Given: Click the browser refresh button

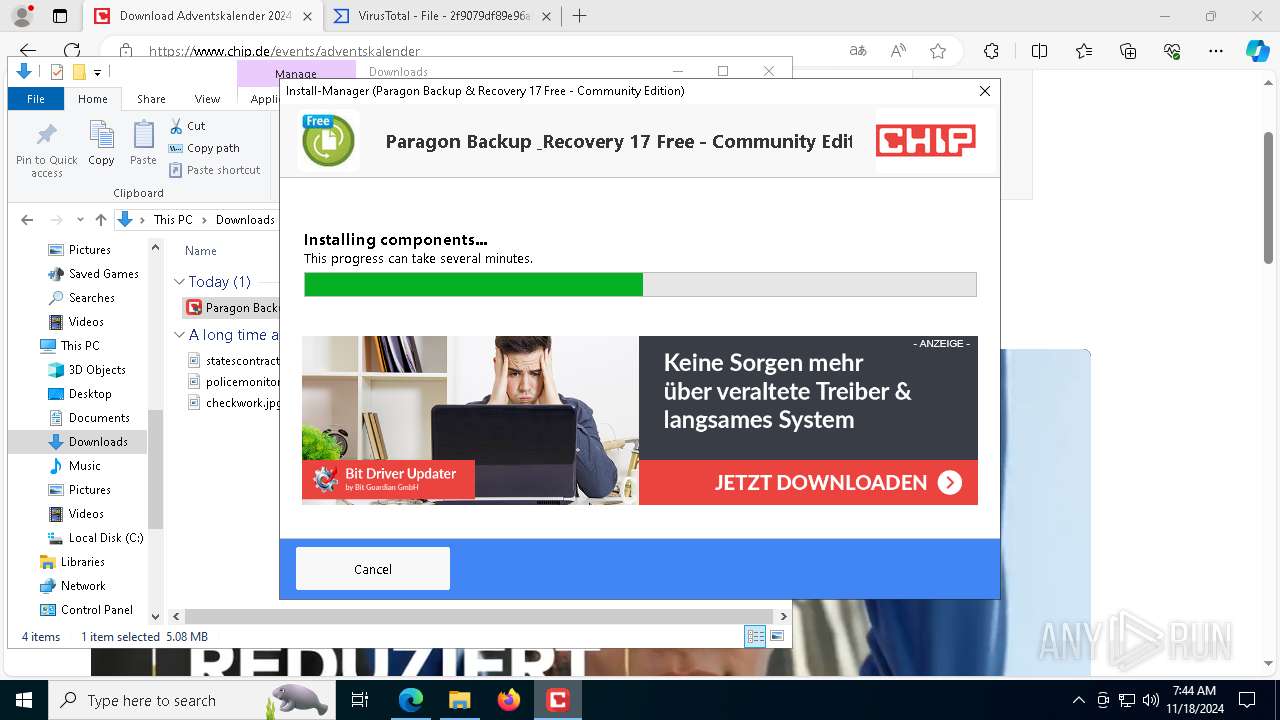Looking at the screenshot, I should point(72,51).
